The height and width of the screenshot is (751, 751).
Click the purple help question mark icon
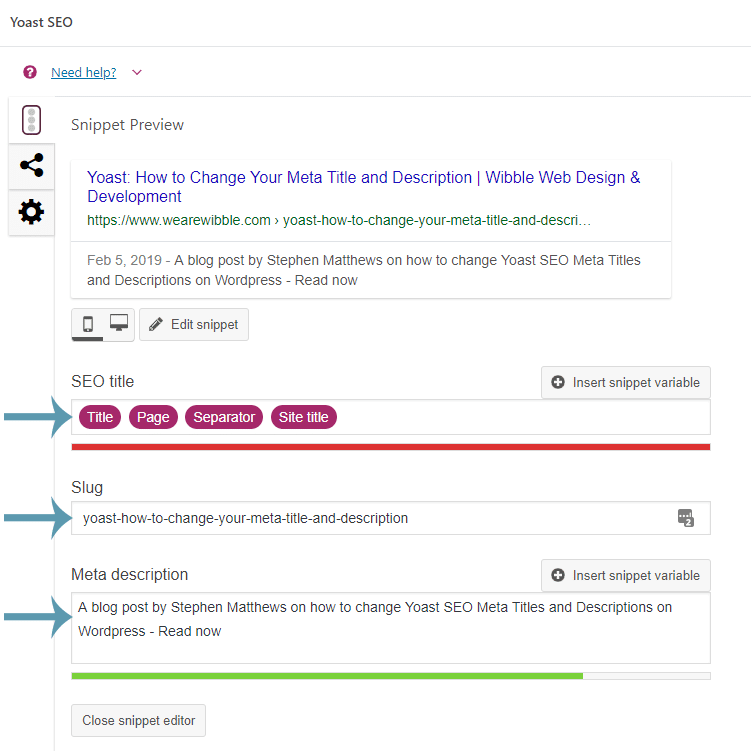[x=30, y=72]
